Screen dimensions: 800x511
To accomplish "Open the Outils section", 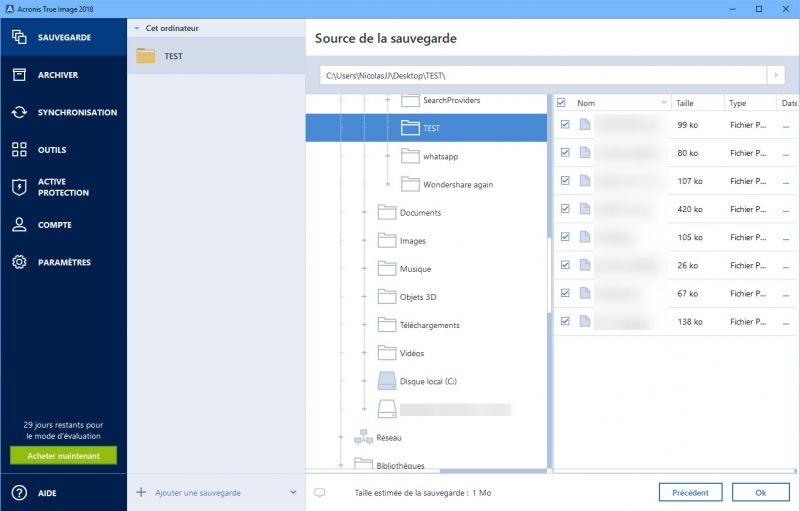I will click(63, 149).
